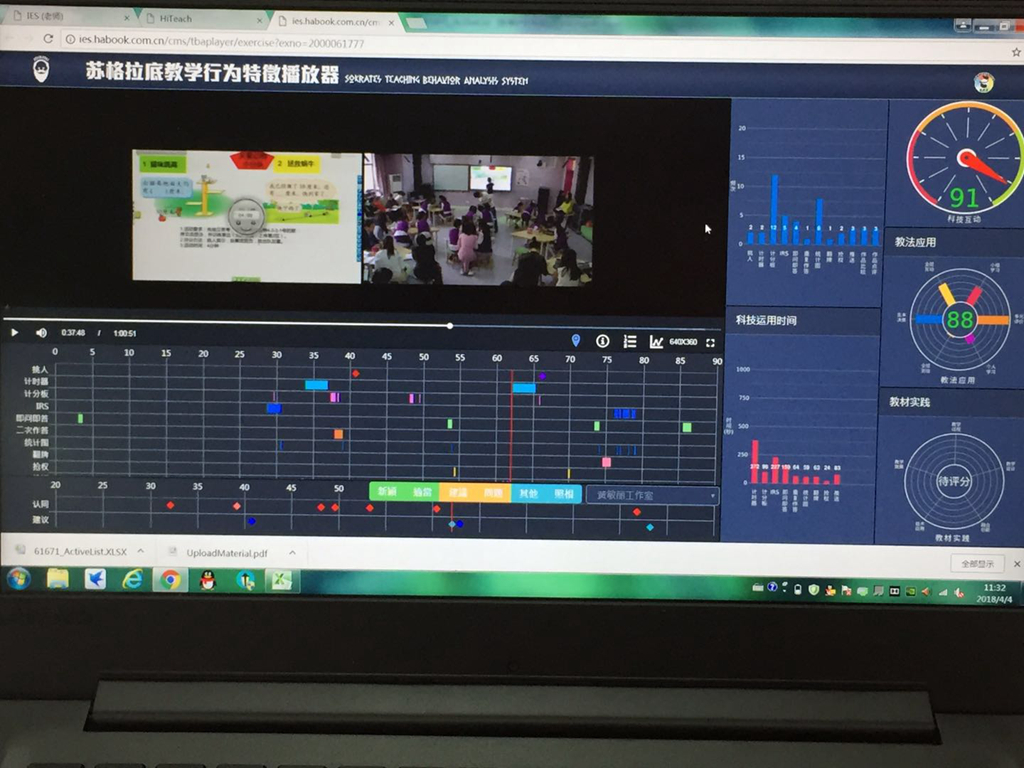Mute the video with speaker icon
Screen dimensions: 1024x768
(x=41, y=332)
